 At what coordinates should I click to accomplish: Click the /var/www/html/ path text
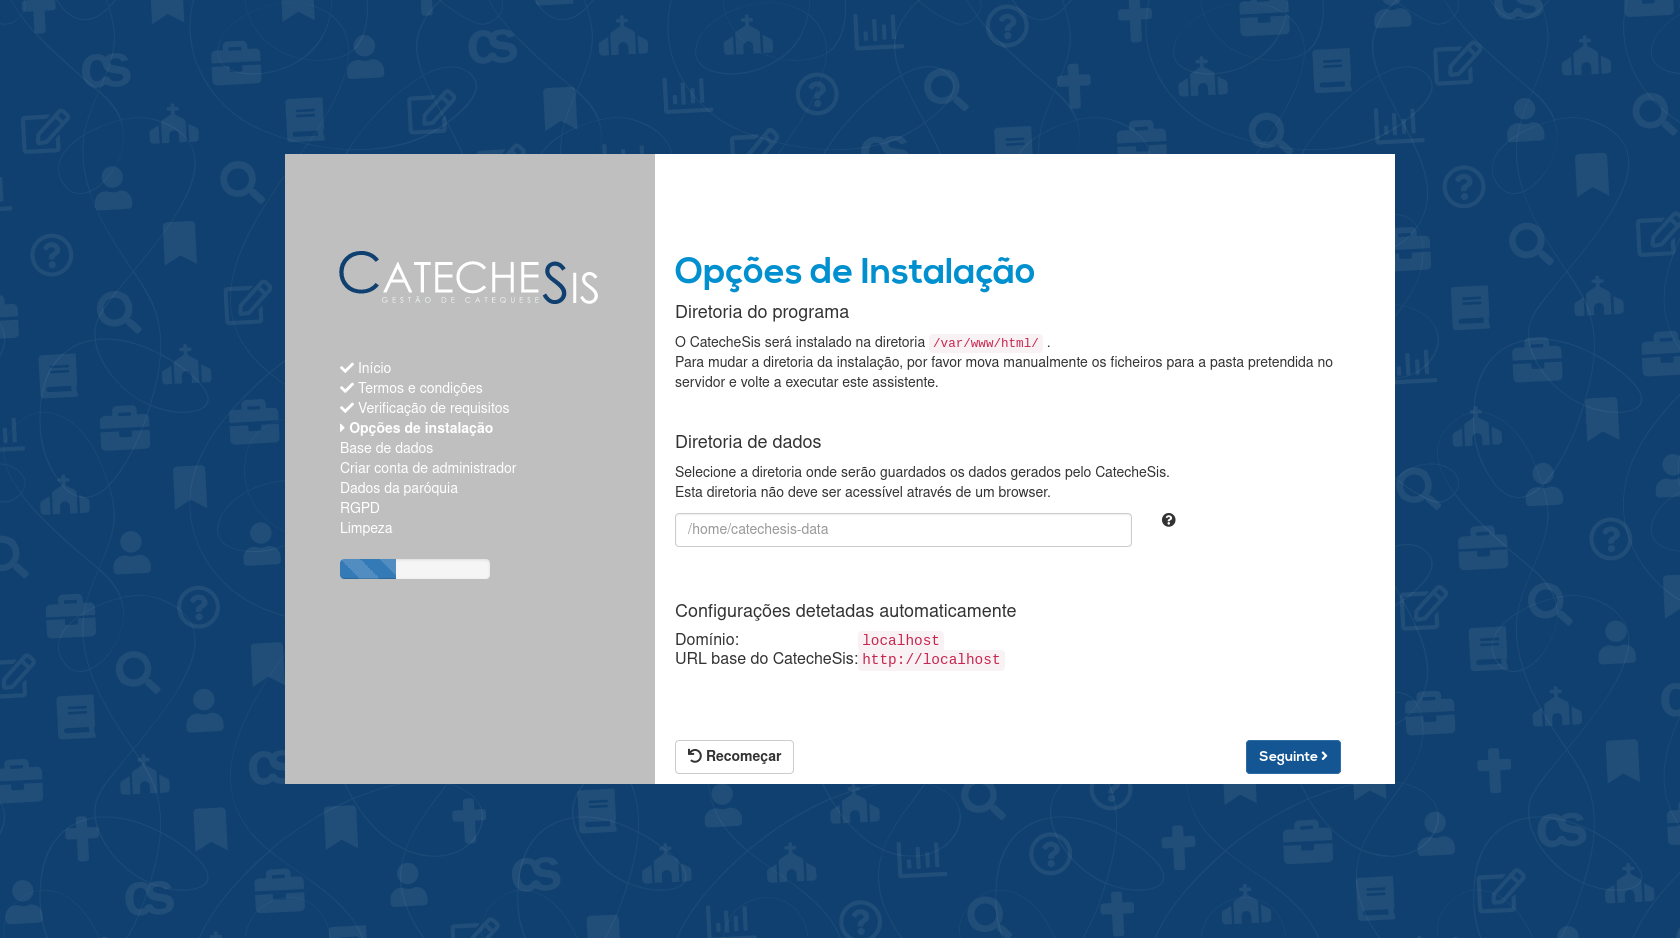tap(984, 342)
